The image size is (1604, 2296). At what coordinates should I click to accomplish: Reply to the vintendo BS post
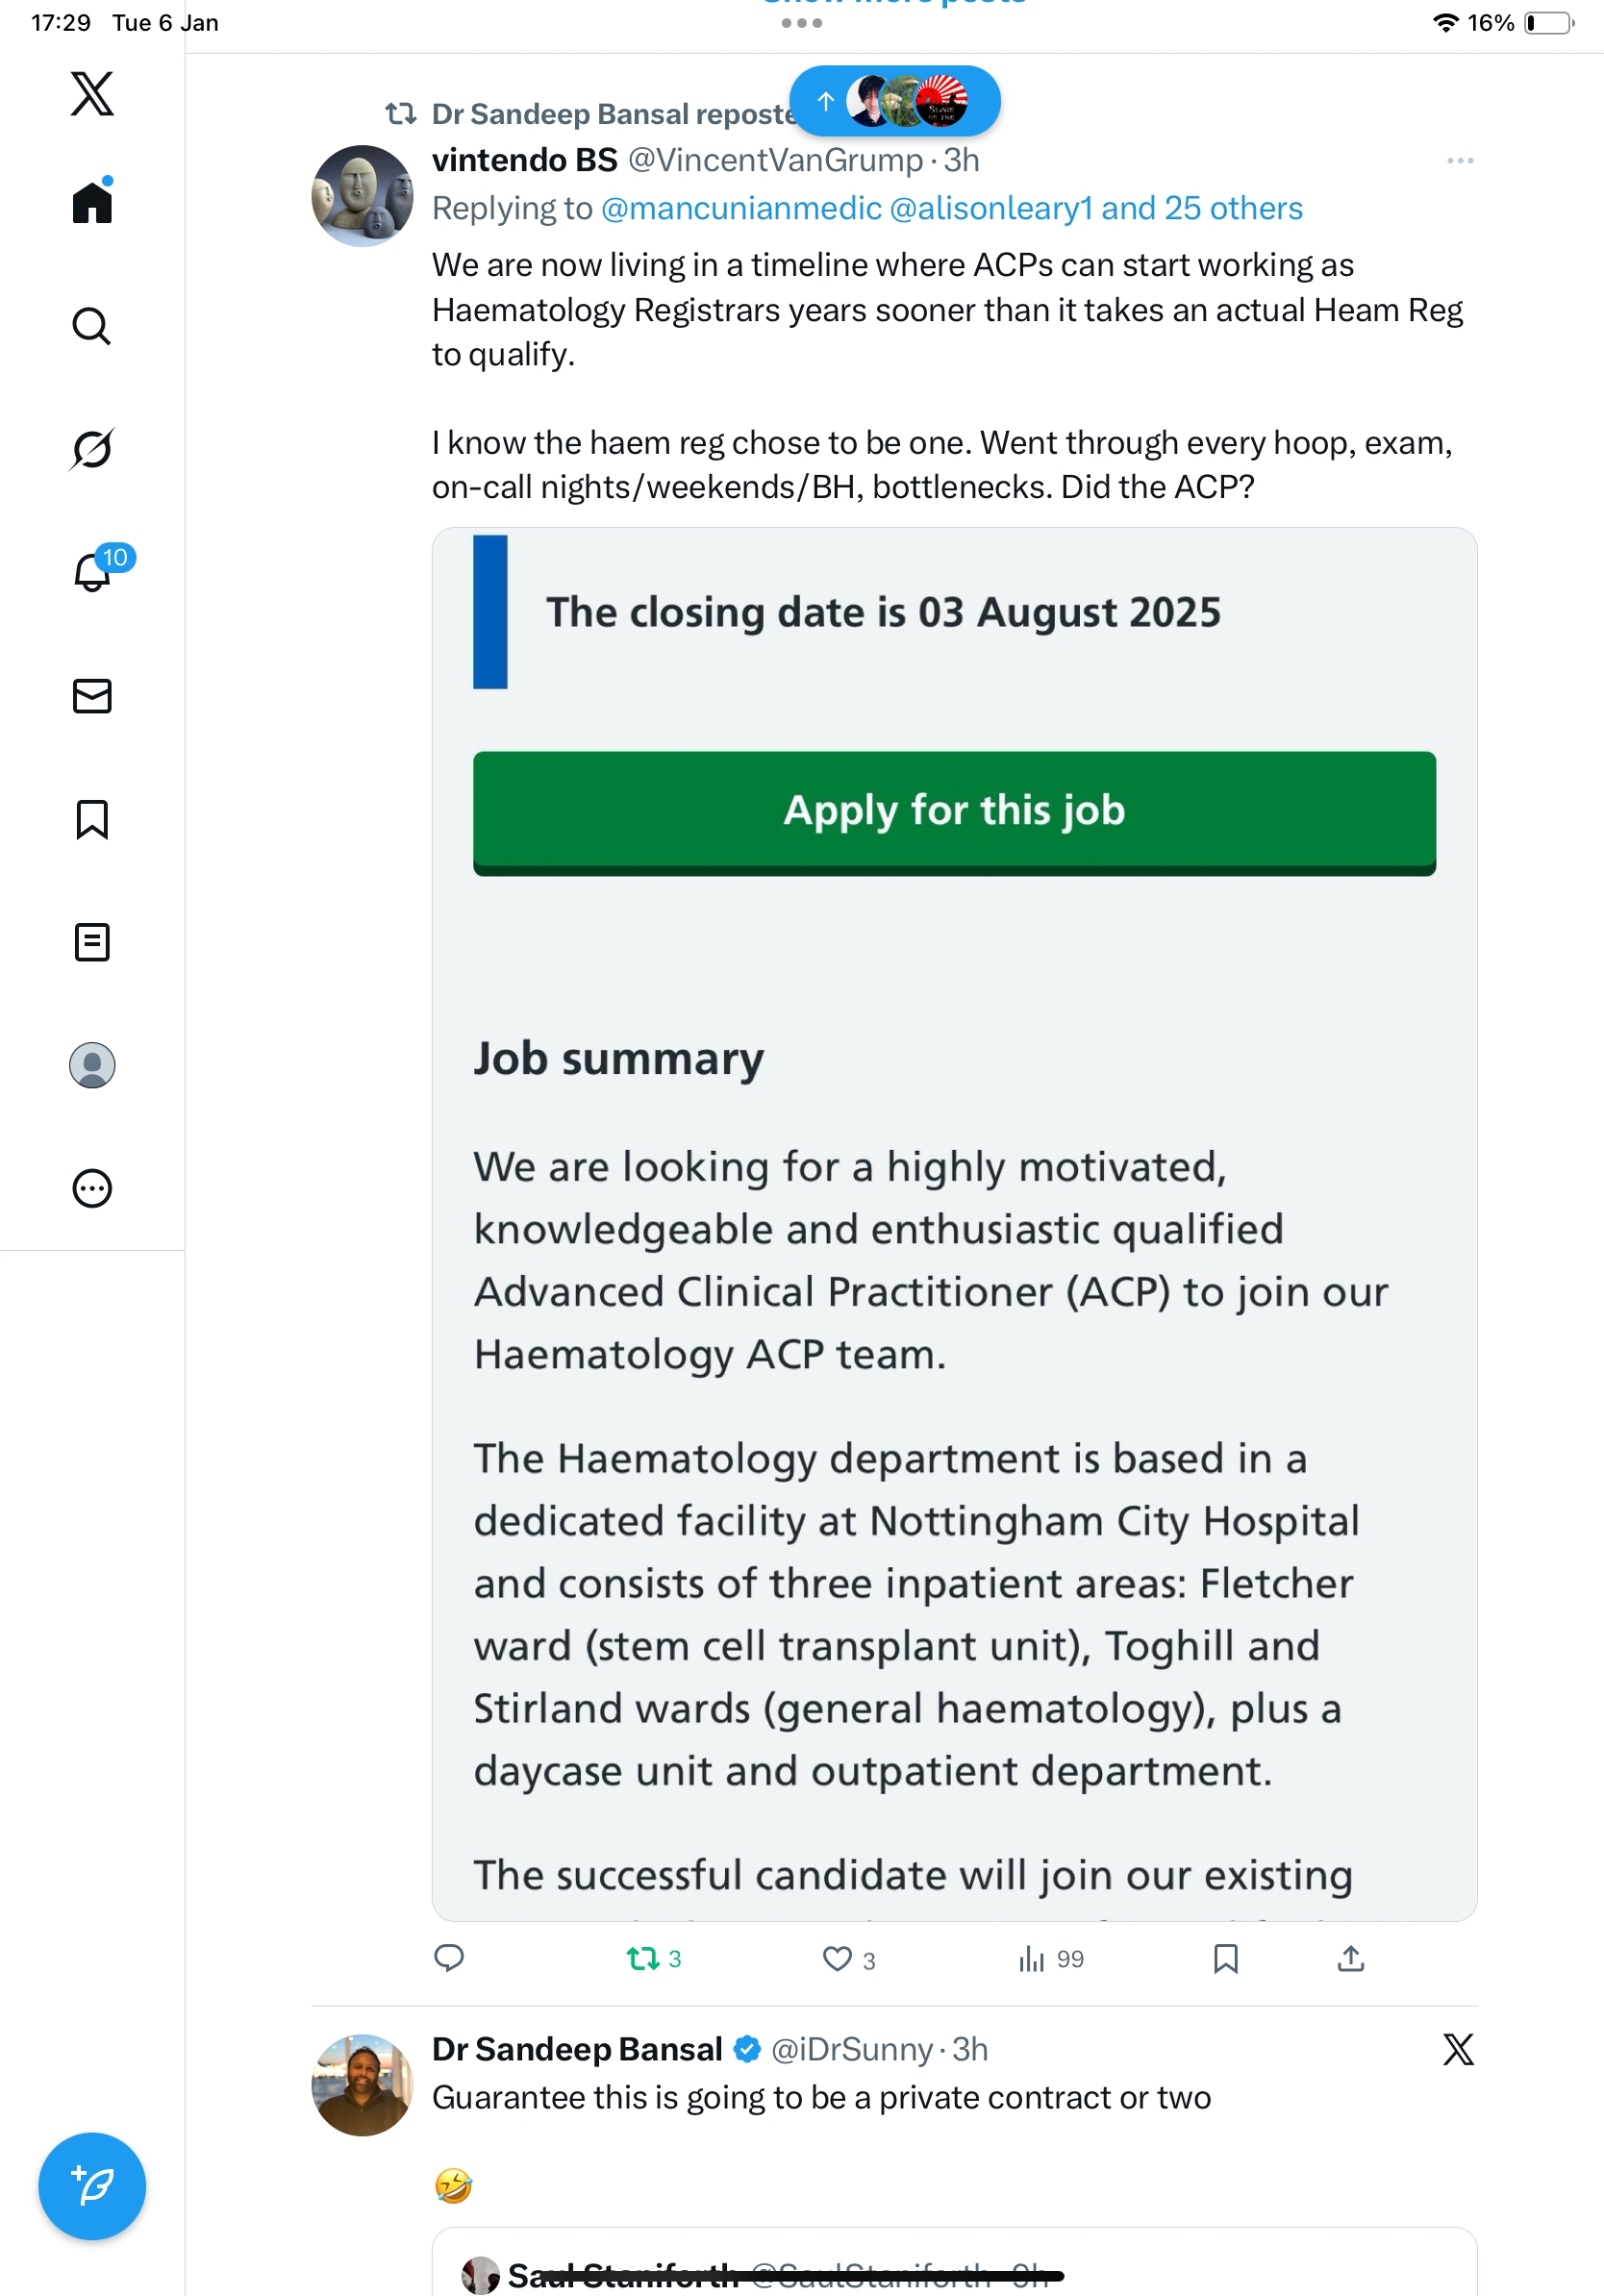[449, 1958]
